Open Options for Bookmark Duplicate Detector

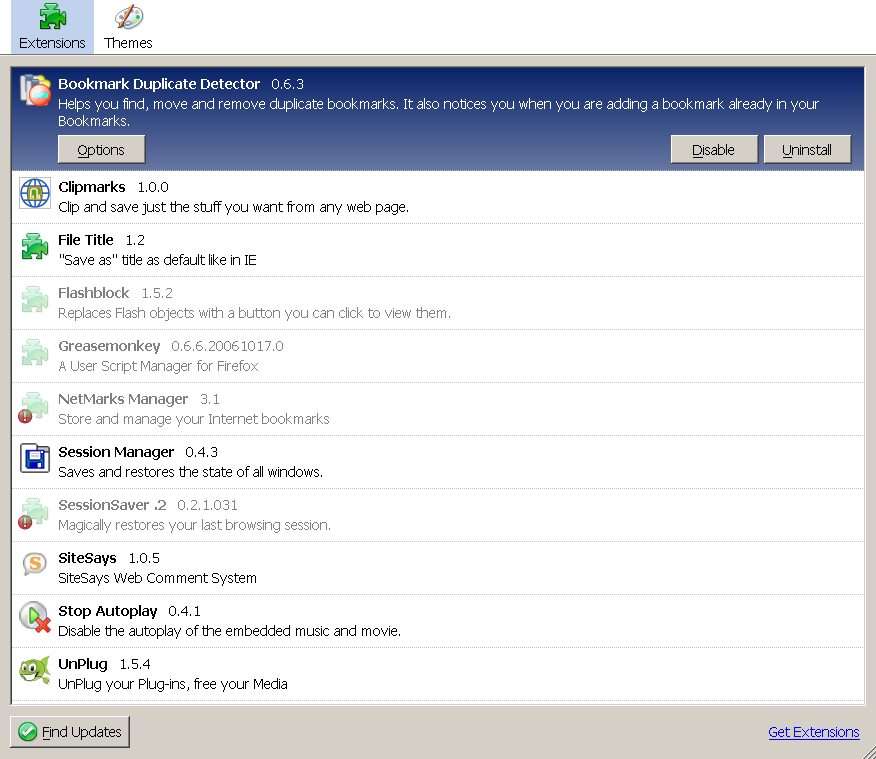(101, 150)
